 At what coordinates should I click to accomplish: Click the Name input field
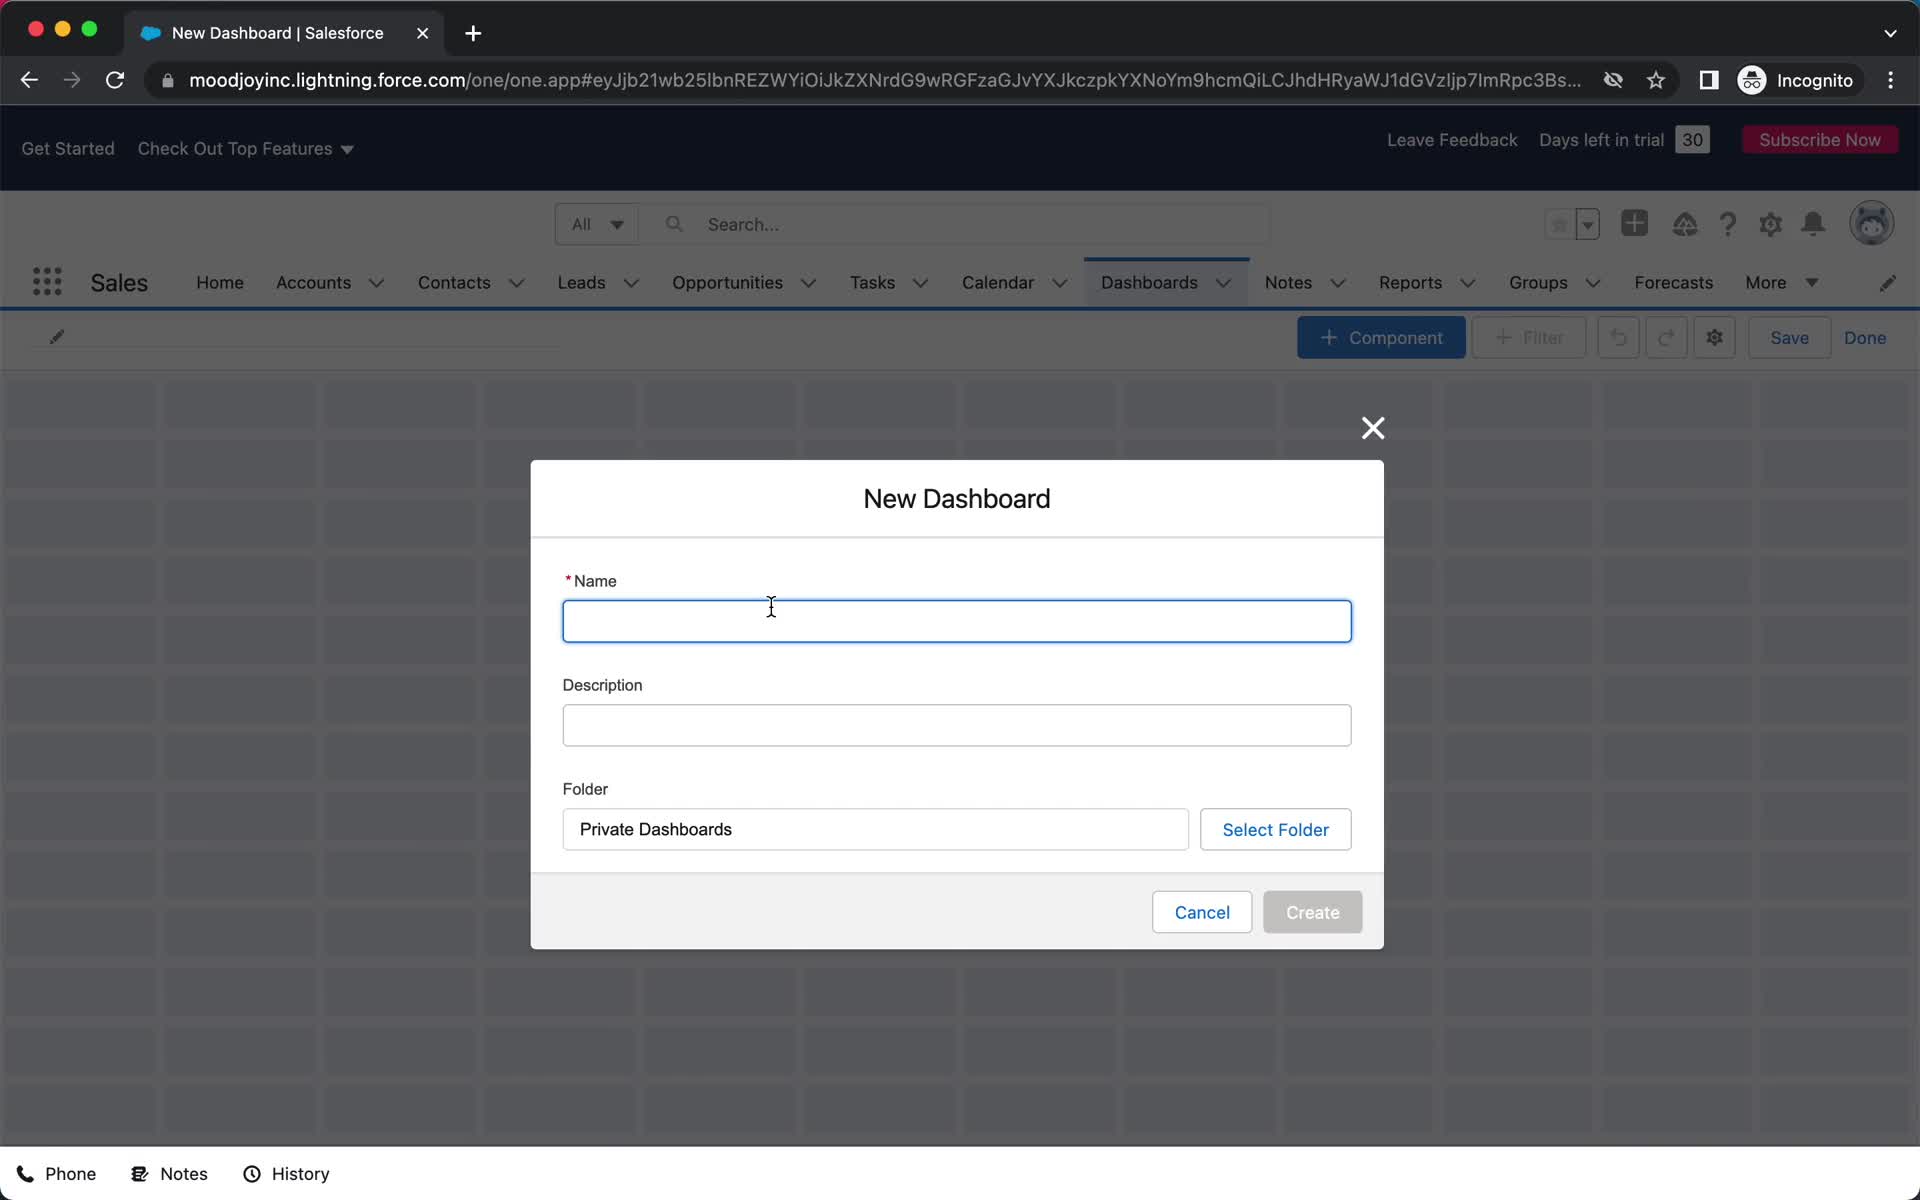click(957, 621)
